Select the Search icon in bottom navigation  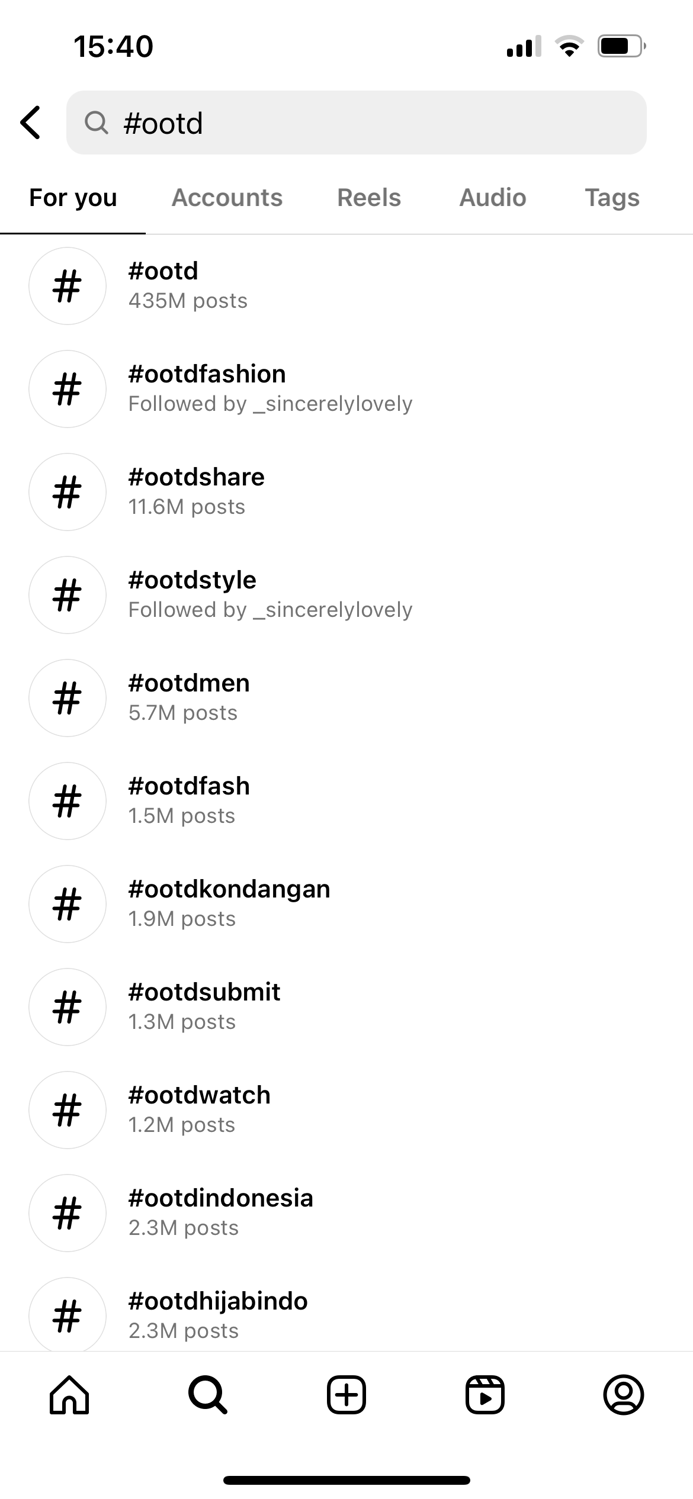tap(206, 1394)
